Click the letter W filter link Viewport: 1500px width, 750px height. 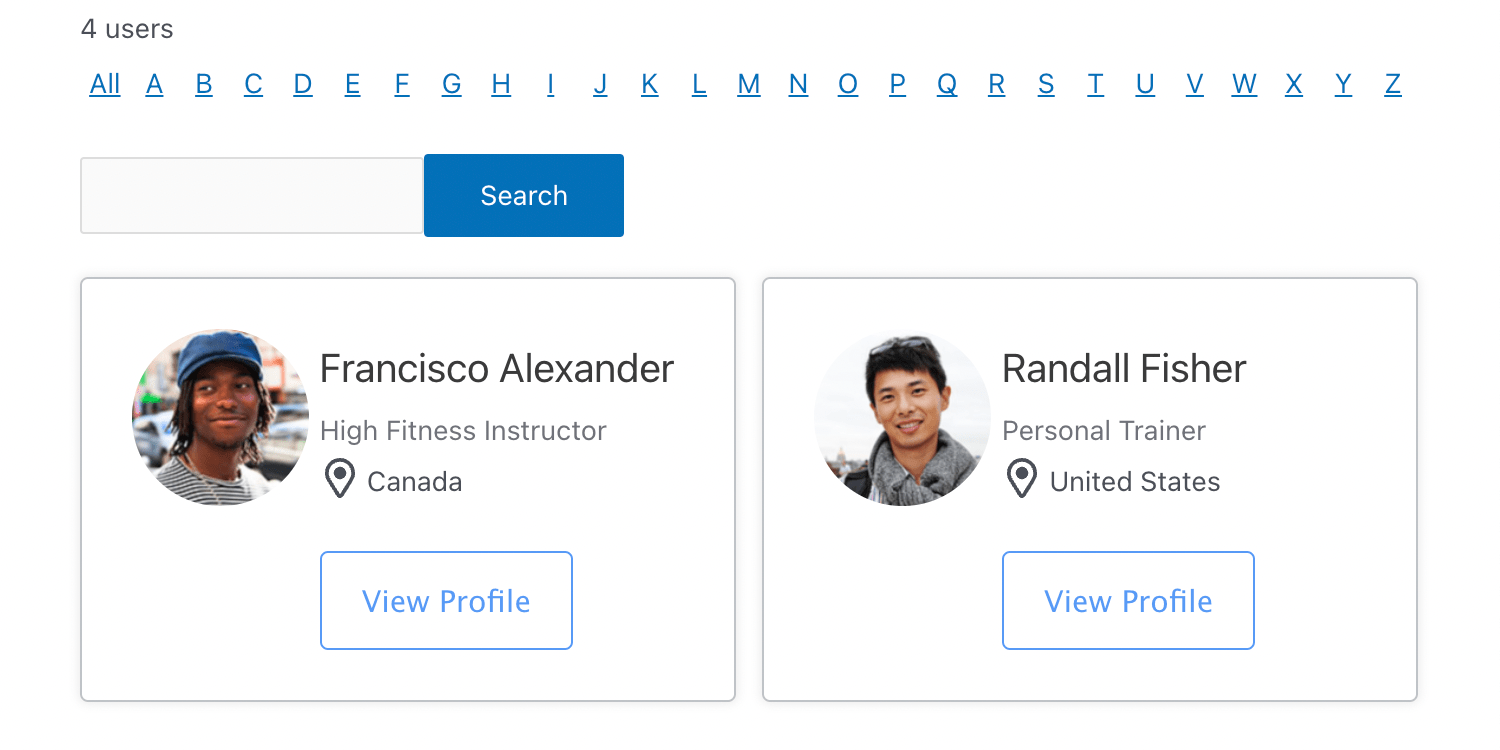pos(1244,85)
